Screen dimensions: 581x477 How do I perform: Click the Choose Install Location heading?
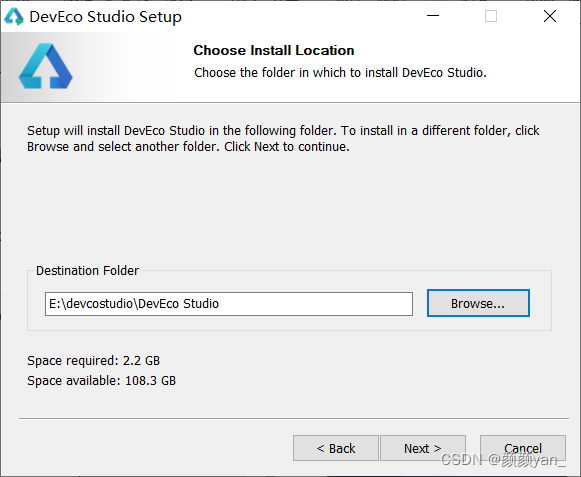274,50
